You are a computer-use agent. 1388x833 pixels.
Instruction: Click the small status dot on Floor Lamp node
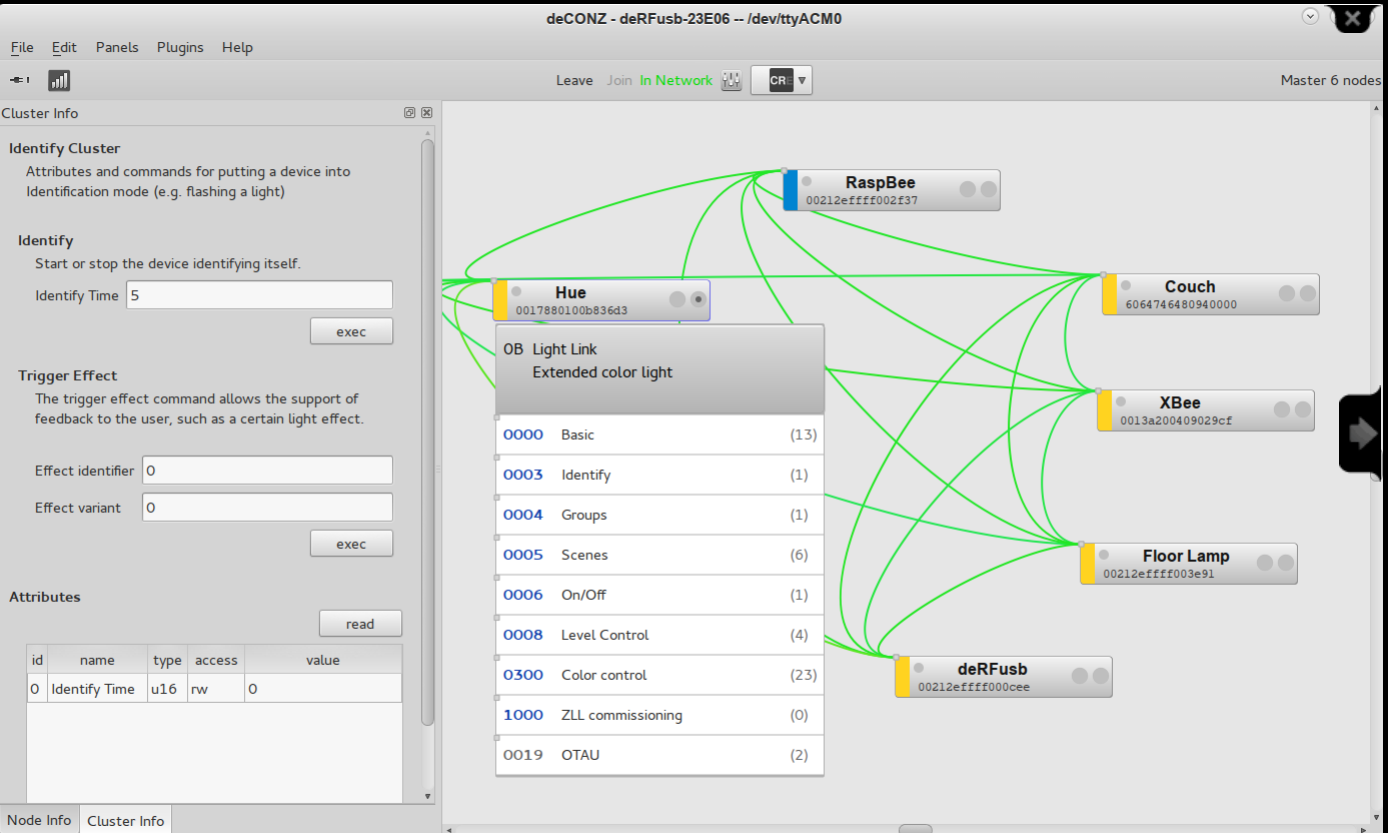pos(1103,555)
